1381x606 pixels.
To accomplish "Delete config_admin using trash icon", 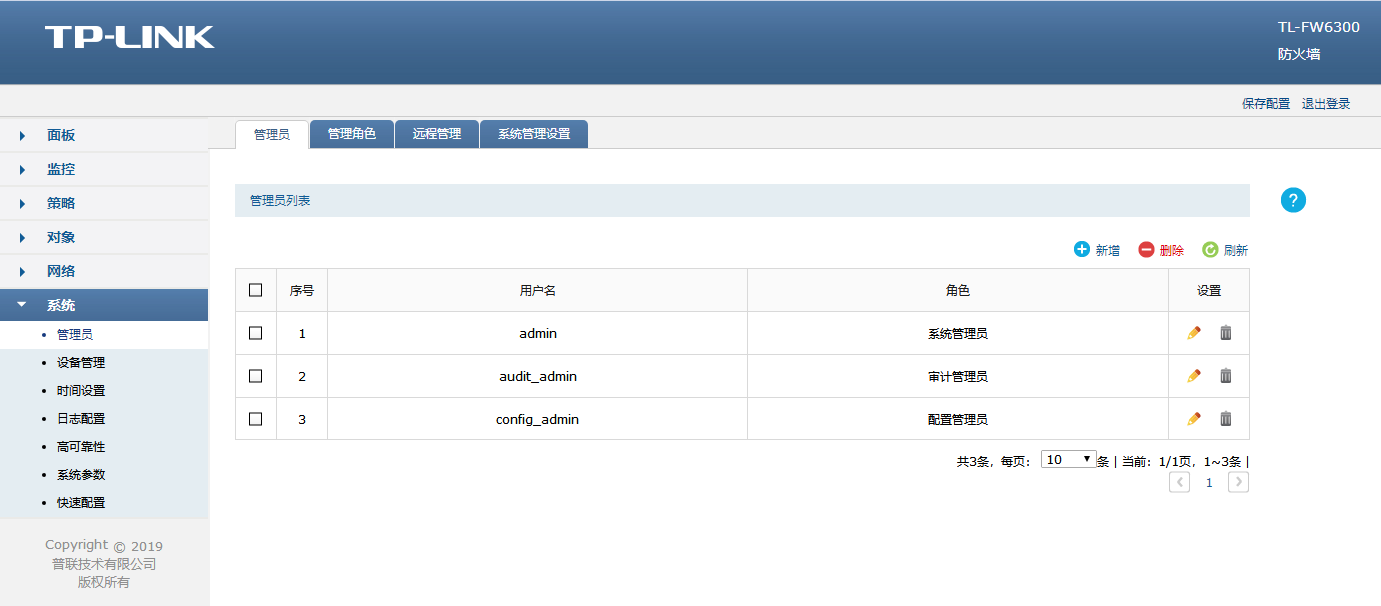I will click(x=1225, y=419).
